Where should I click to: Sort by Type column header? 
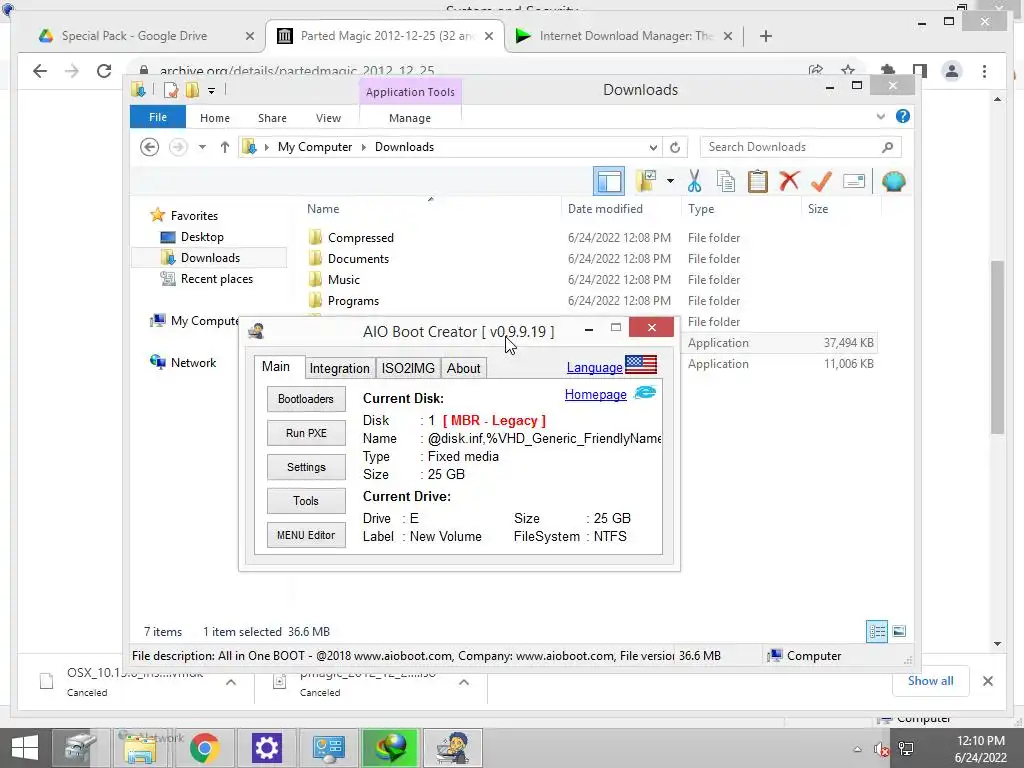point(701,209)
